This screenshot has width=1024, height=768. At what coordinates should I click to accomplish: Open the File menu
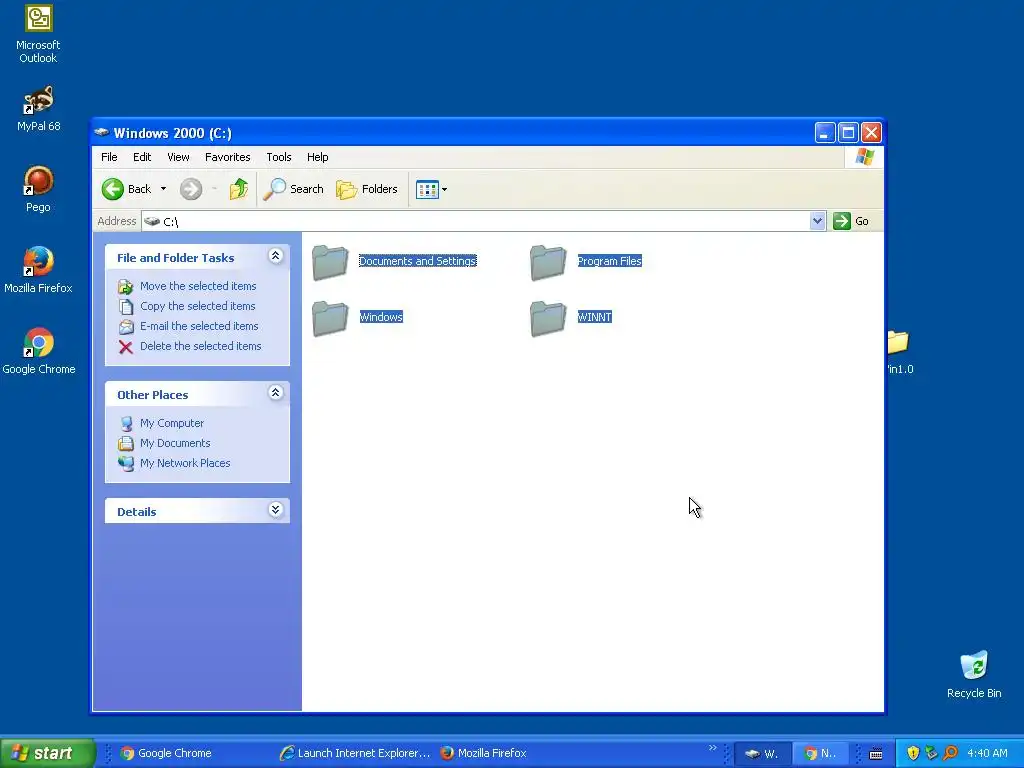109,157
